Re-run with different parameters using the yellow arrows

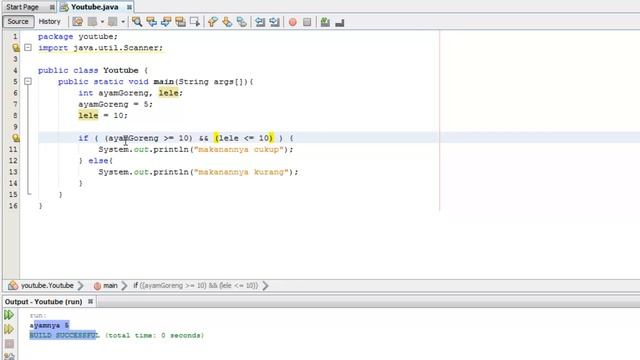[9, 329]
